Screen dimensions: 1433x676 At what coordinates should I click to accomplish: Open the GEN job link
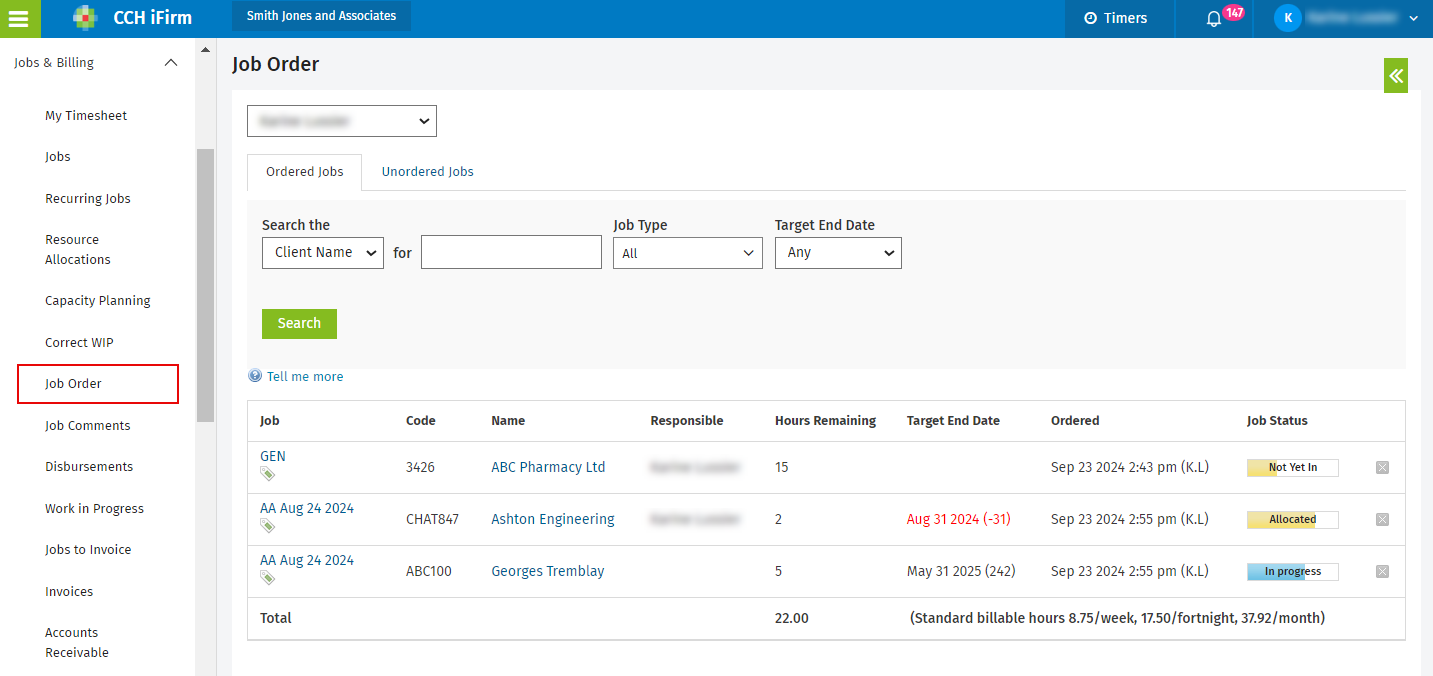pos(273,456)
